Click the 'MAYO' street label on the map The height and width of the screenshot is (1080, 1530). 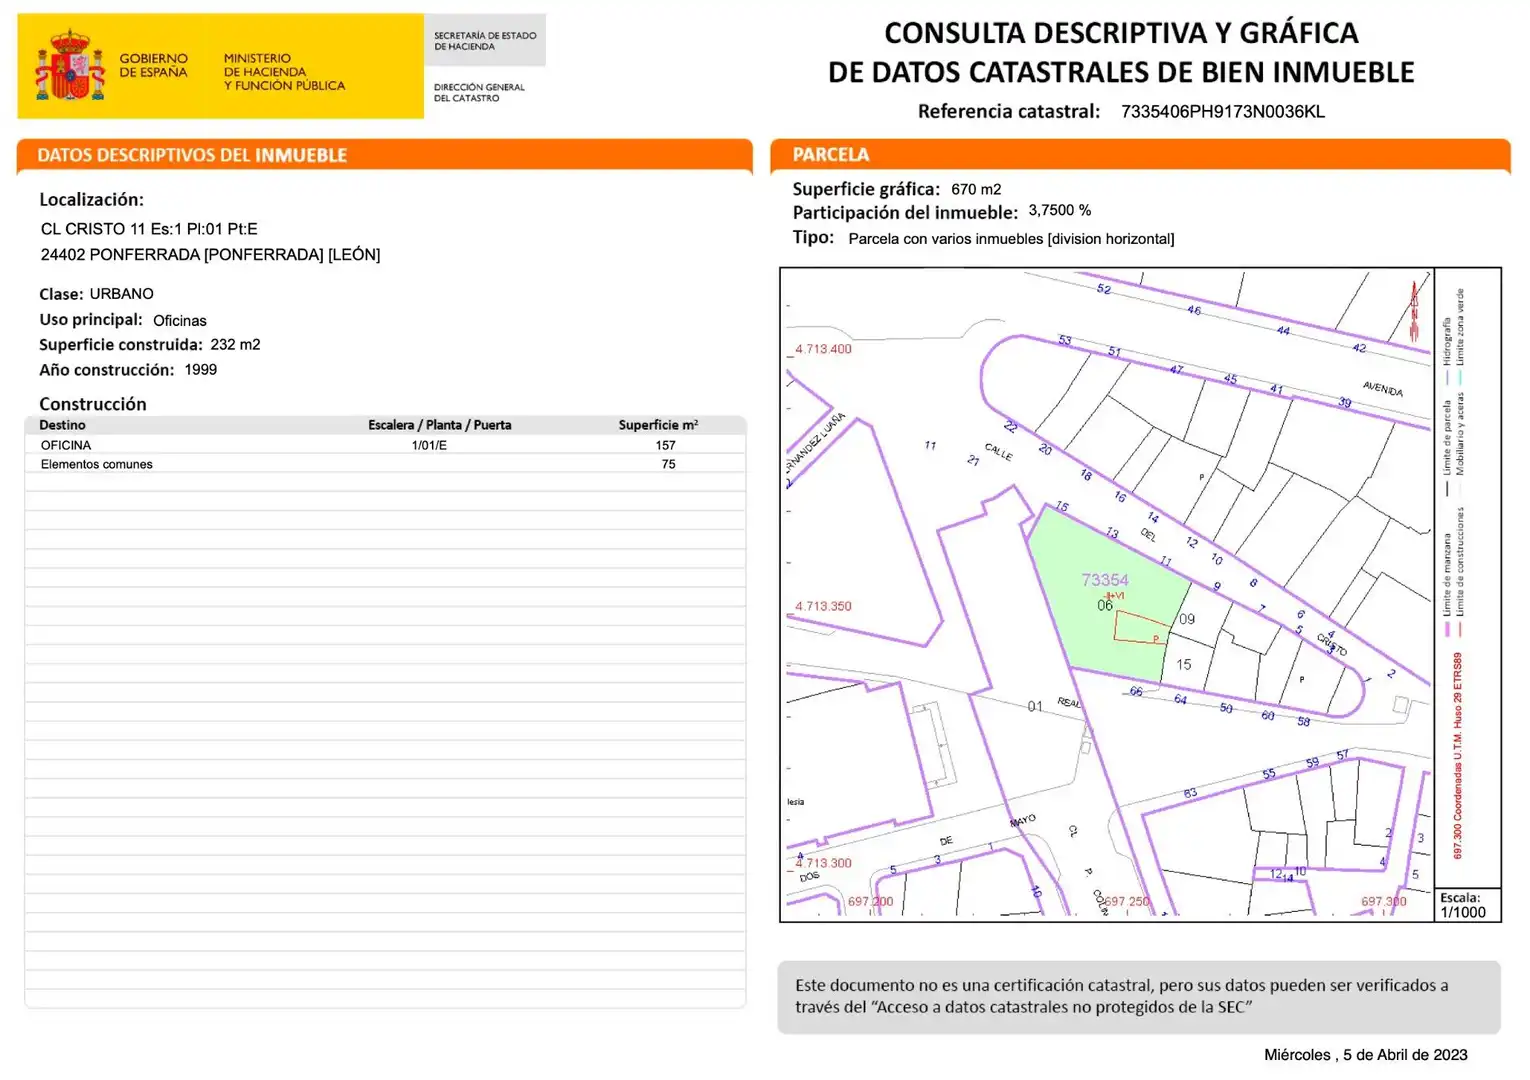(x=1023, y=821)
